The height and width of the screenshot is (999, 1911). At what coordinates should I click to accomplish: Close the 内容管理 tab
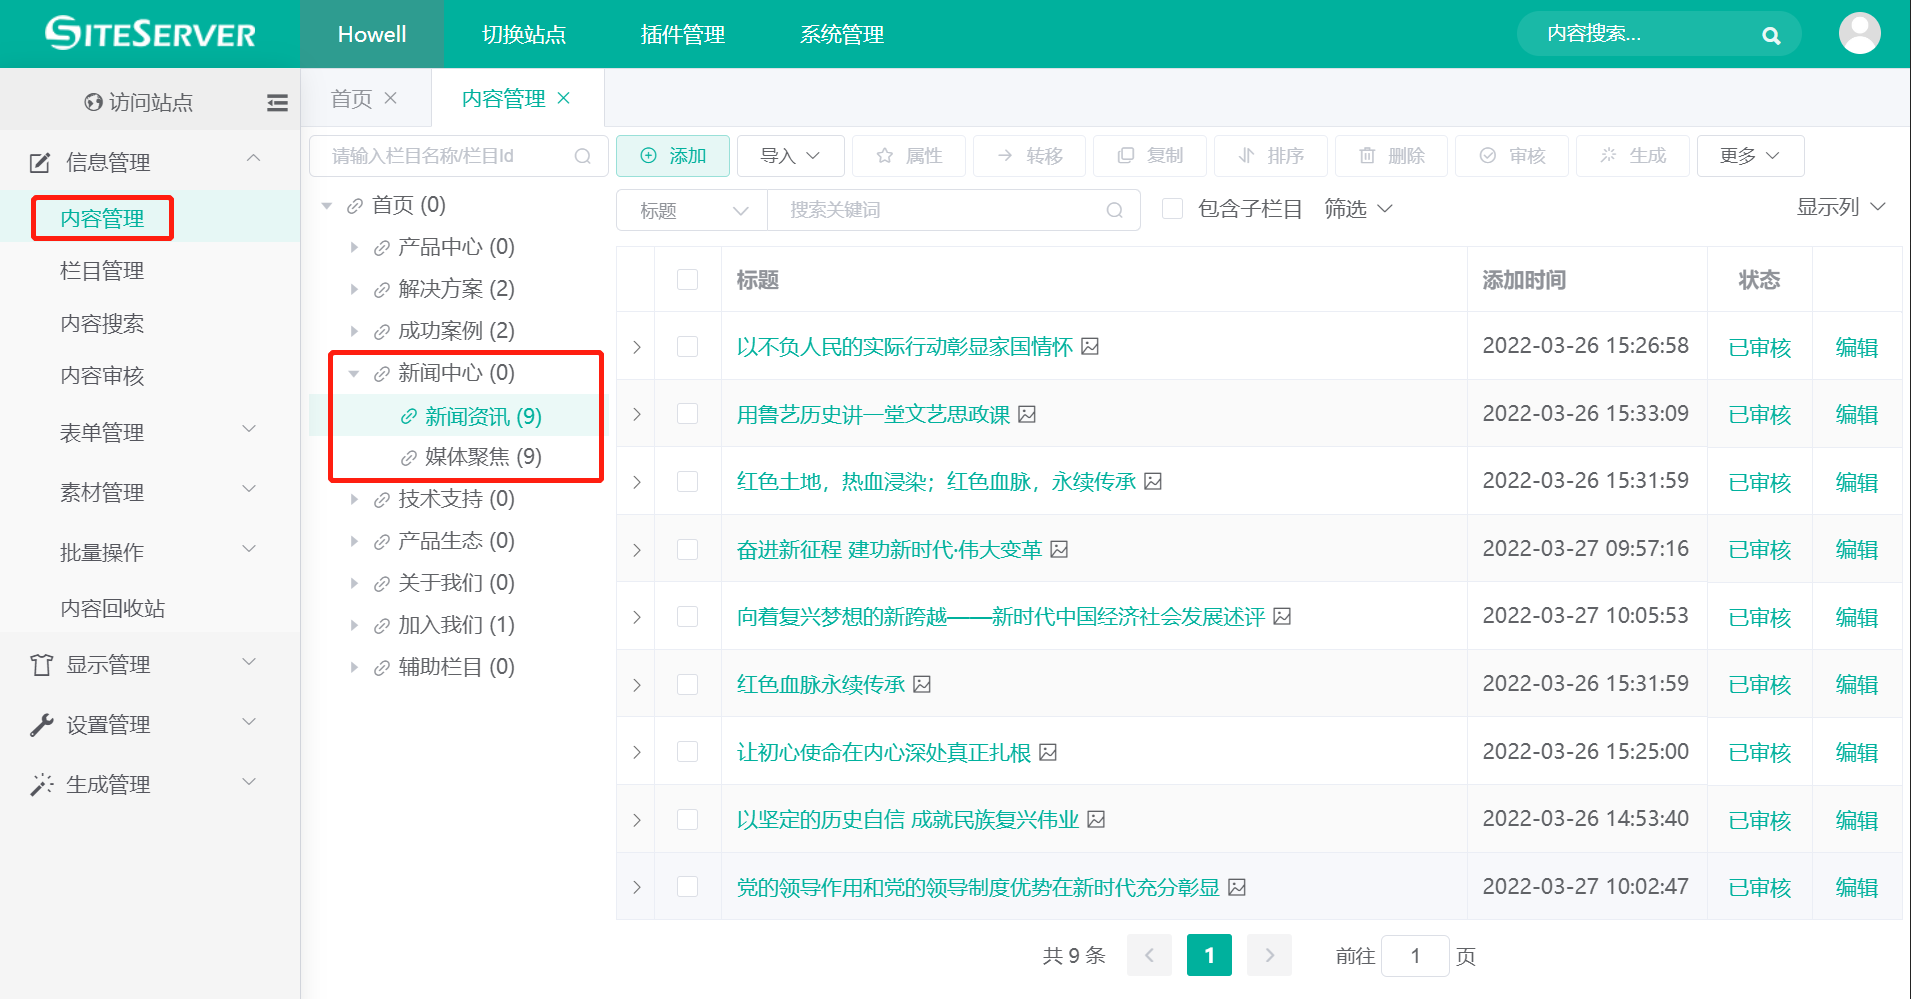pos(564,98)
